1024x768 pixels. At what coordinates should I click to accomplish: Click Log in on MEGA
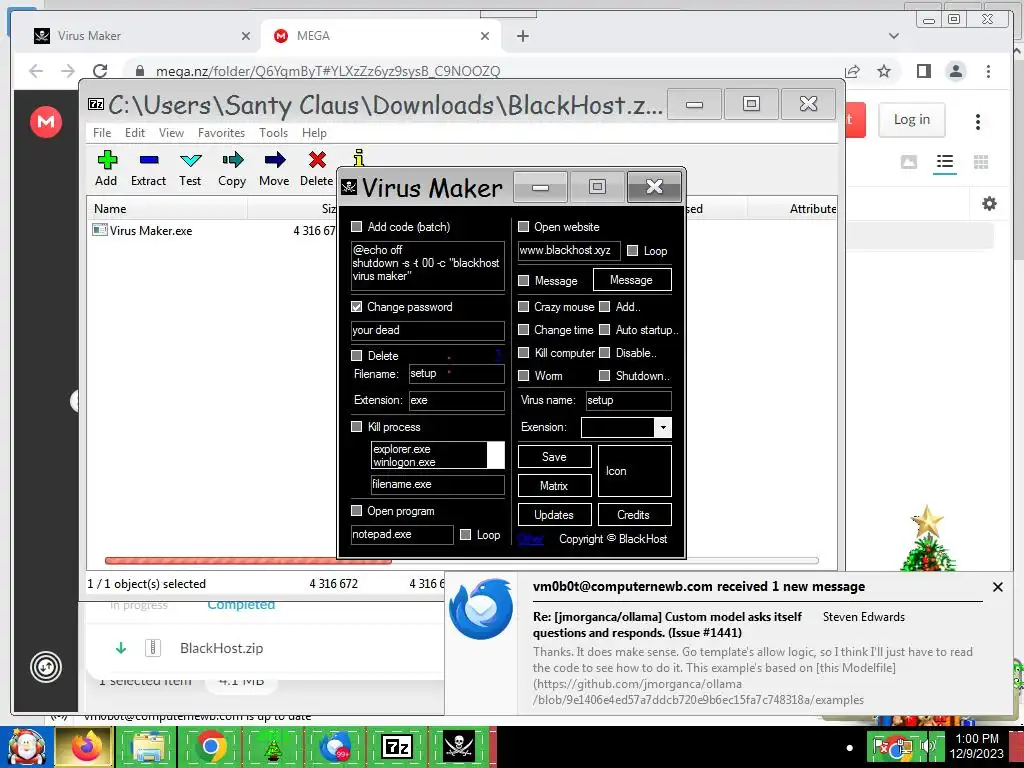(912, 120)
